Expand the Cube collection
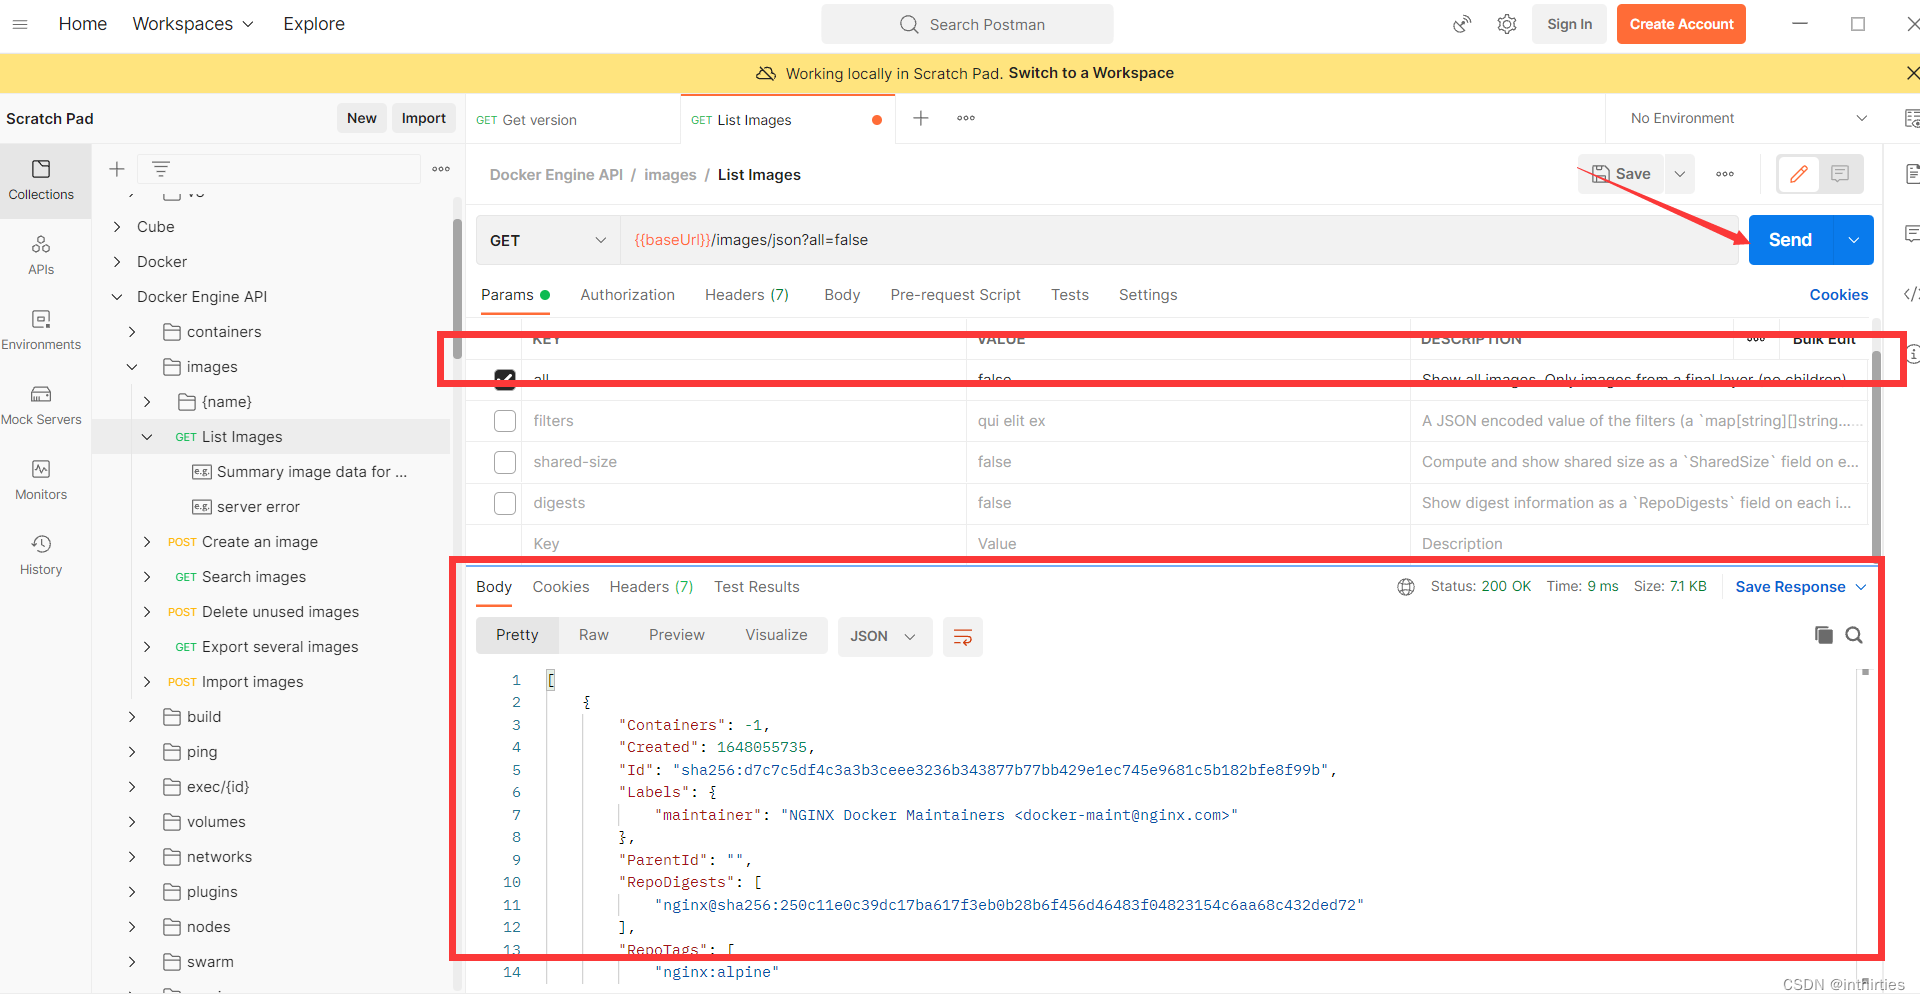 click(117, 227)
